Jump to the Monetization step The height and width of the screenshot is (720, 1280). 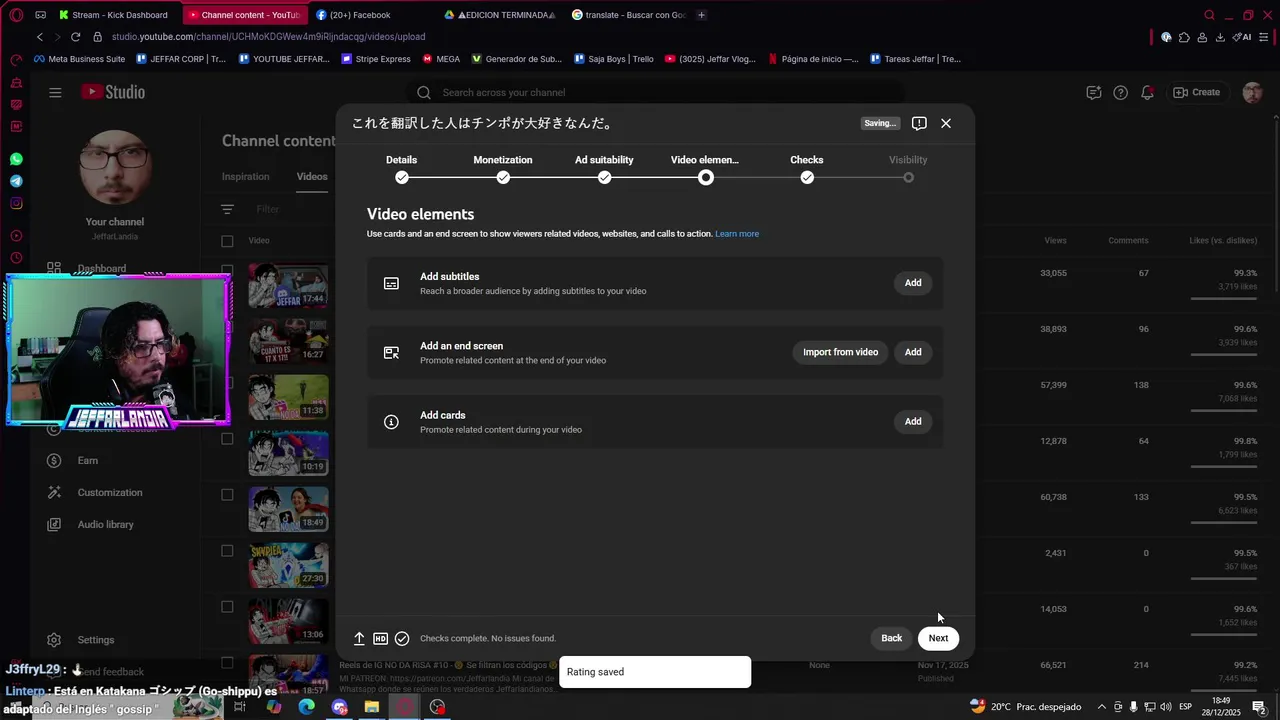click(503, 168)
